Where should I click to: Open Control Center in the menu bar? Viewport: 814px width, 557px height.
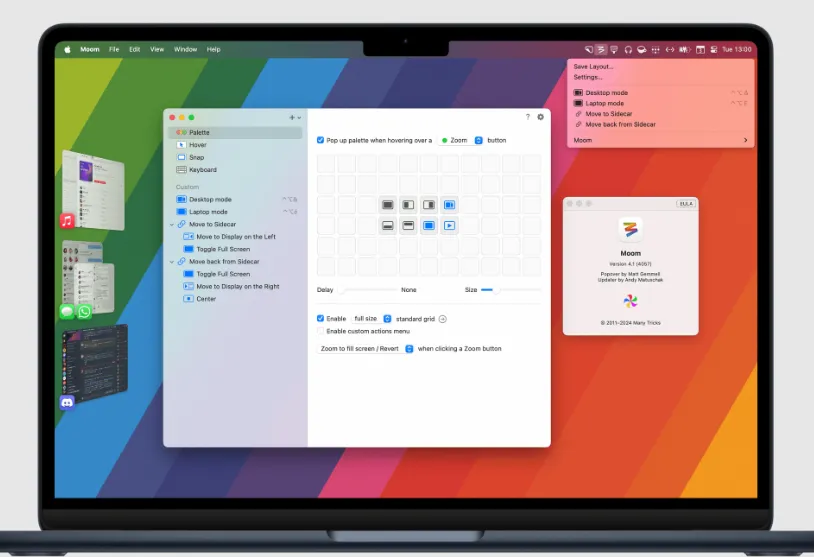coord(714,49)
